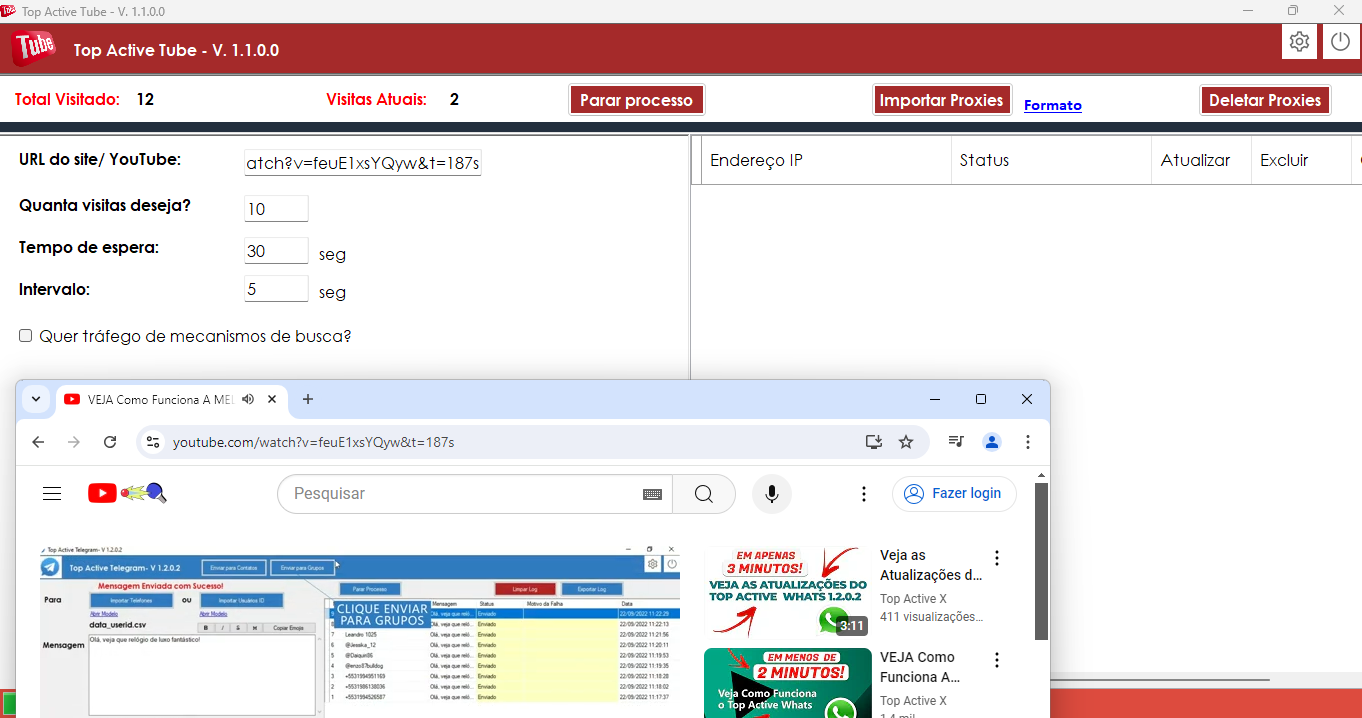1362x718 pixels.
Task: Click the install app icon in the address bar
Action: click(874, 441)
